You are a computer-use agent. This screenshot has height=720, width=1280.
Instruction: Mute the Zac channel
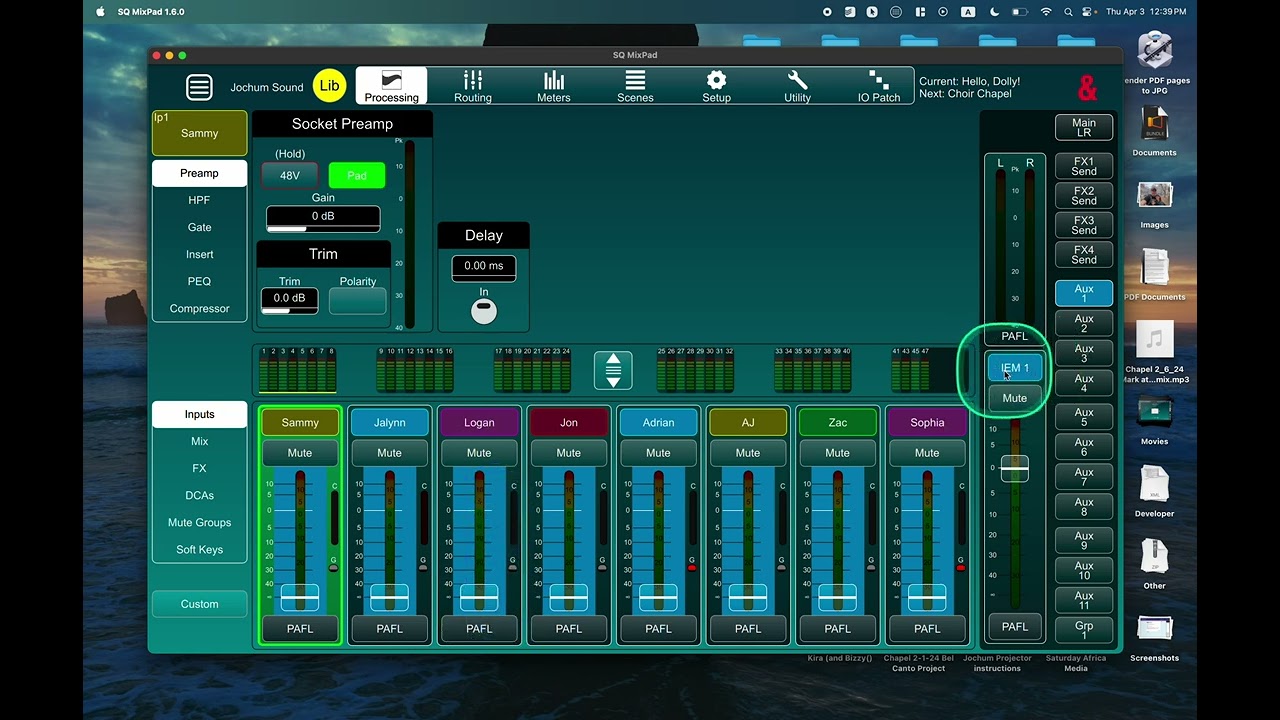click(x=837, y=453)
